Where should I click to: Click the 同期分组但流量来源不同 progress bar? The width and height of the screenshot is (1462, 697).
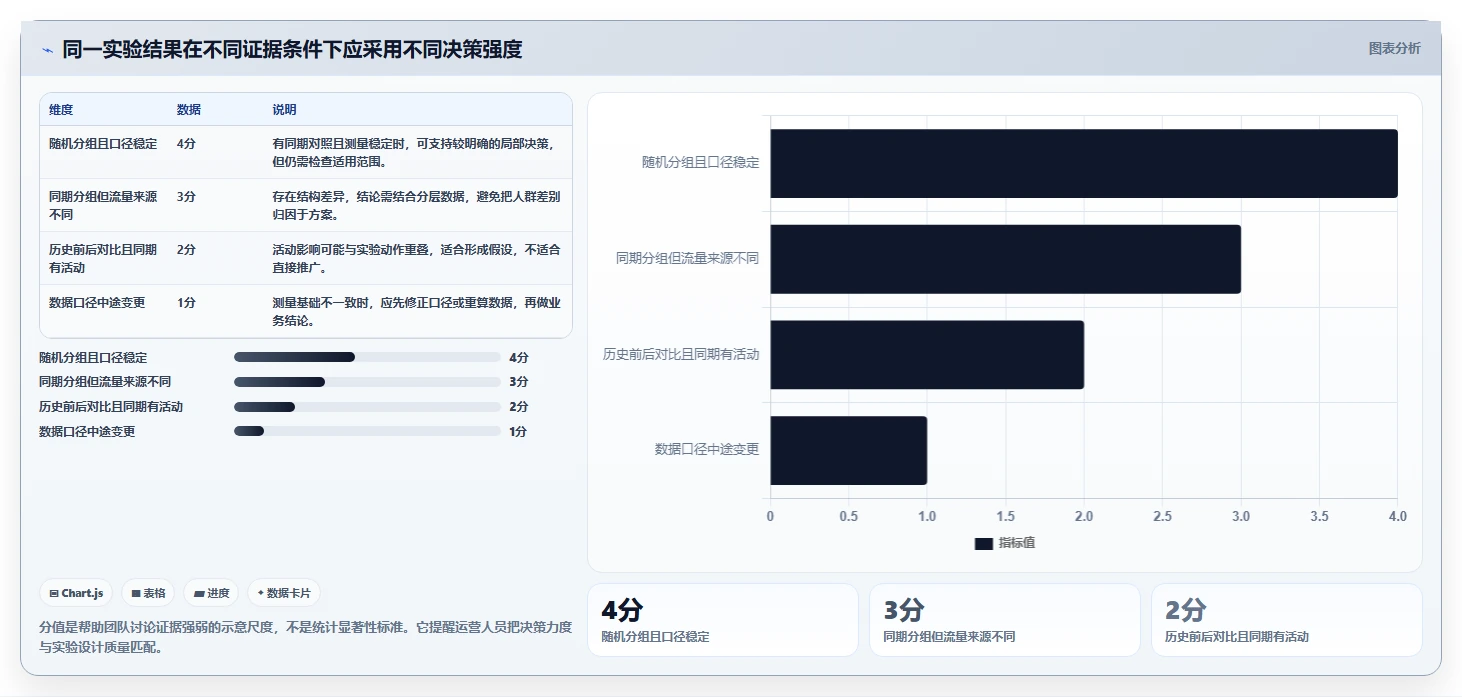pyautogui.click(x=367, y=382)
